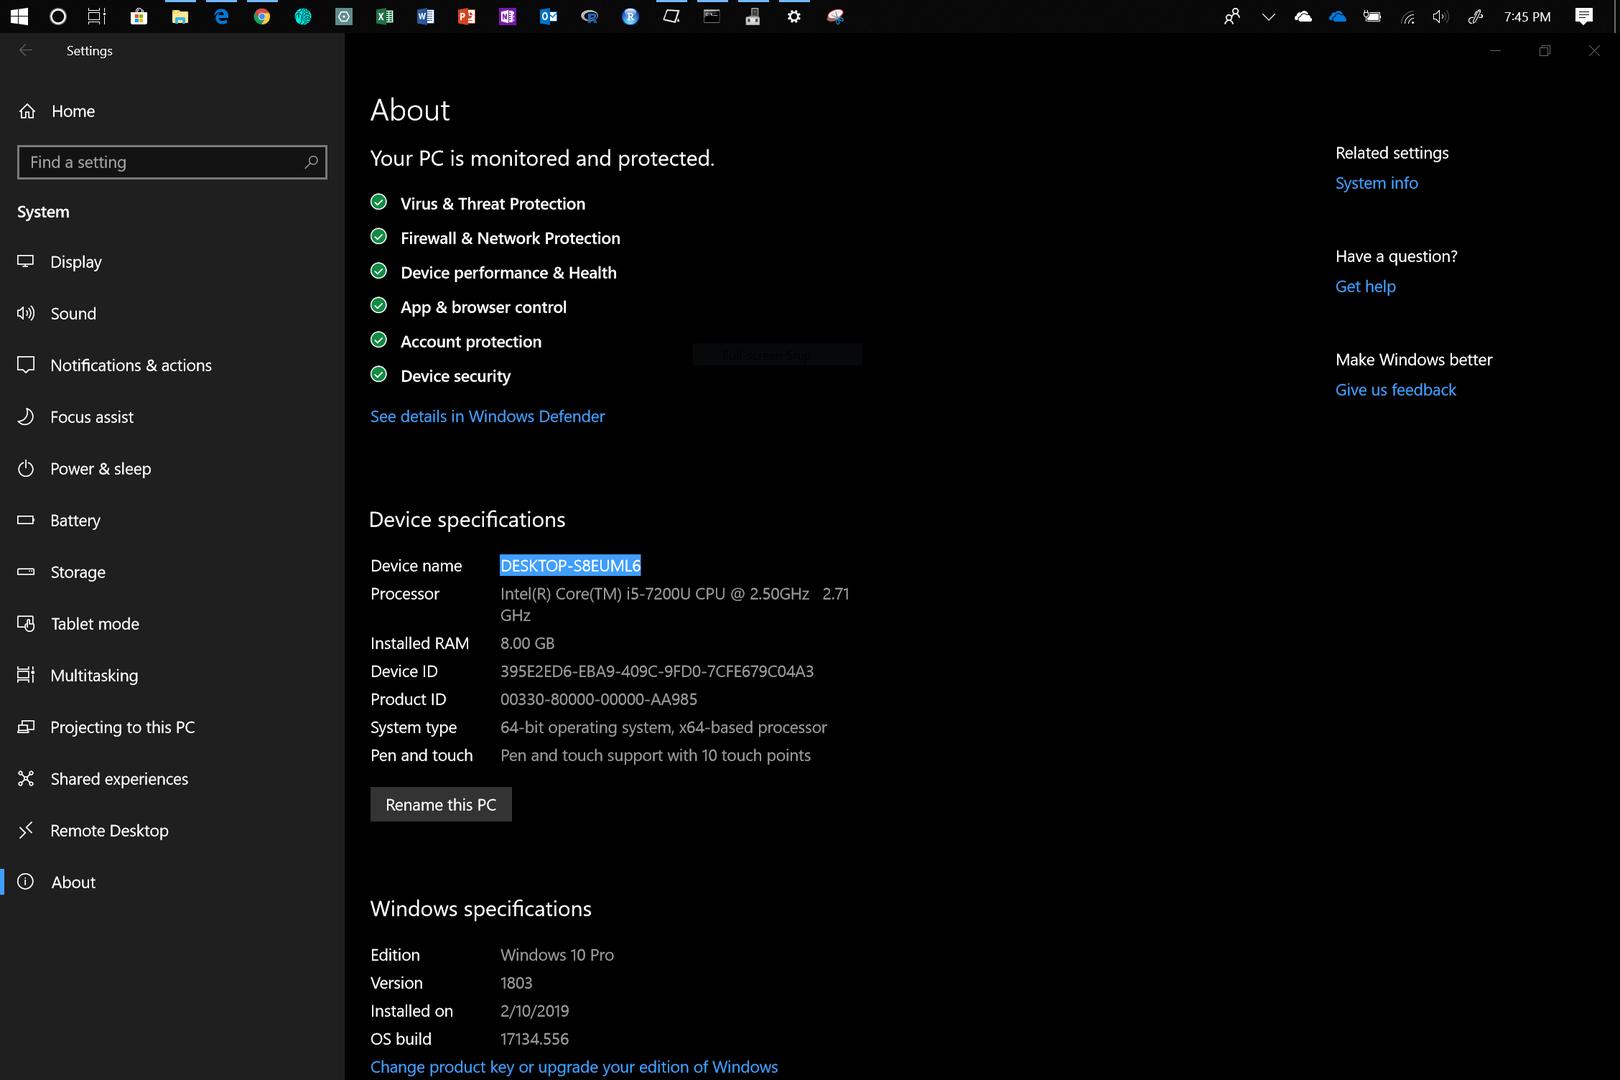Select Focus assist in sidebar
This screenshot has height=1080, width=1620.
172,417
